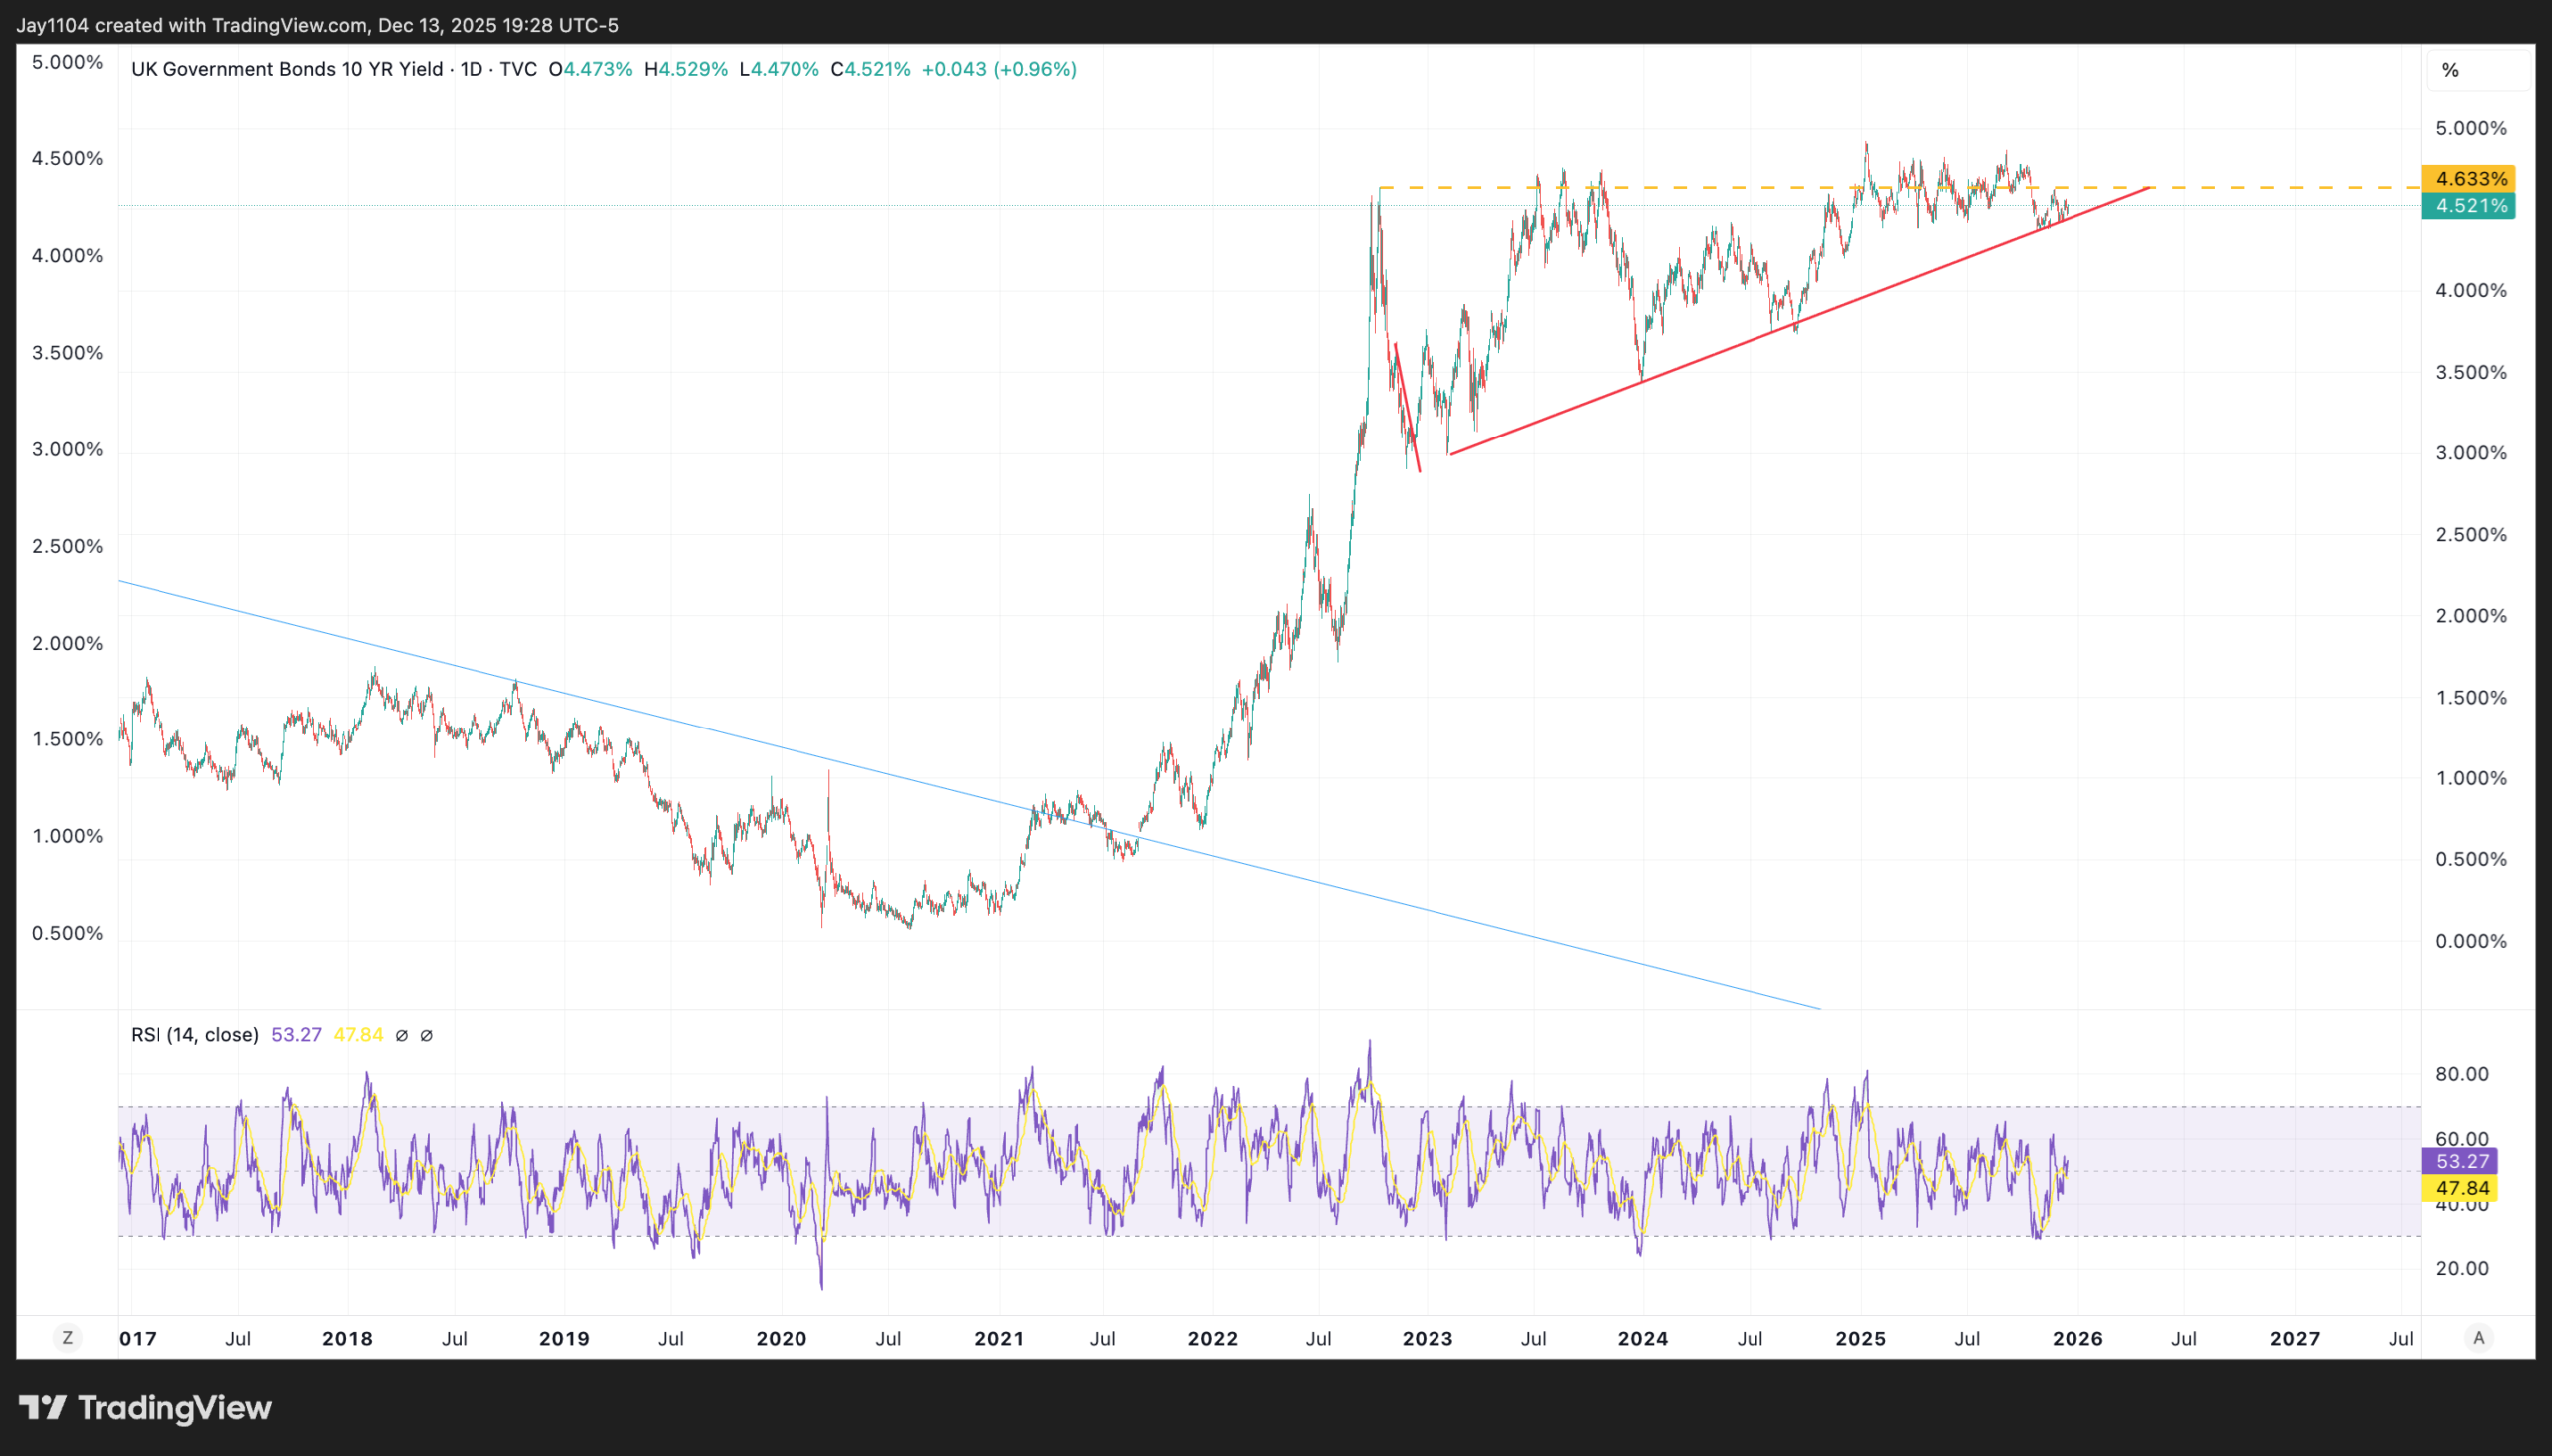Click the 5.000% right price scale label
Viewport: 2552px width, 1456px height.
[2471, 128]
